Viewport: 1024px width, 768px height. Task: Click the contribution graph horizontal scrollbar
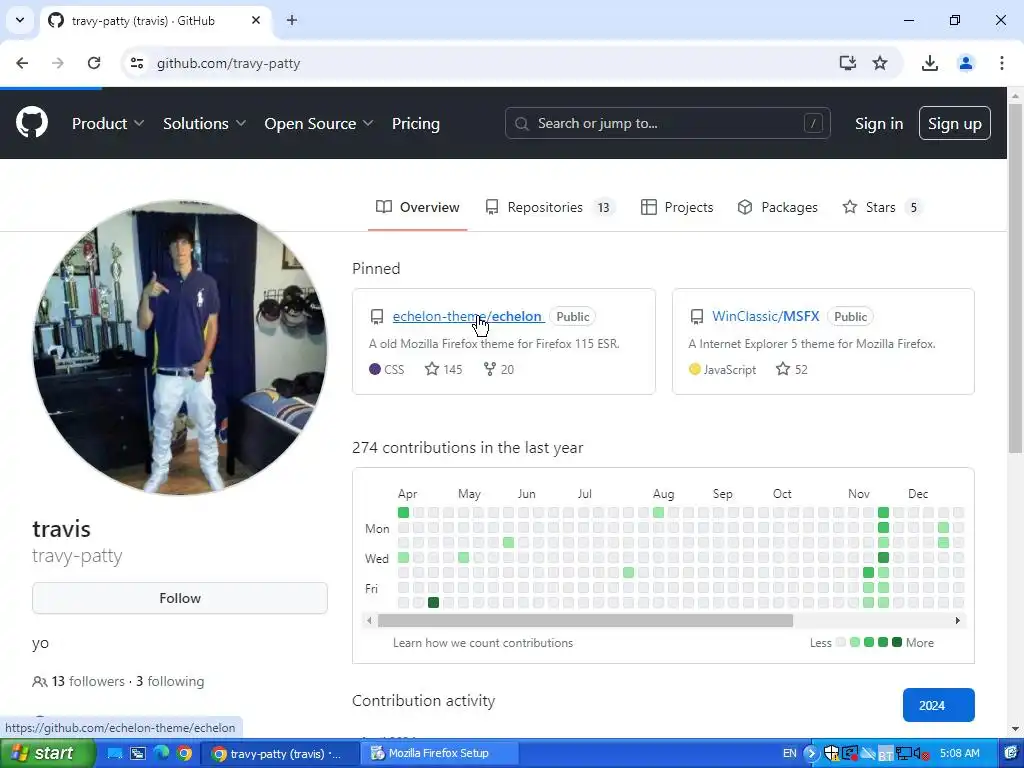tap(585, 620)
